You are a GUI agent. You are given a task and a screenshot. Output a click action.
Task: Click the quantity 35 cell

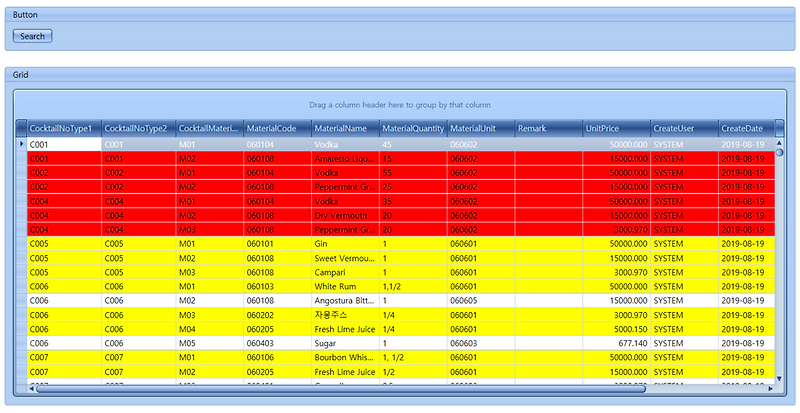tap(413, 201)
